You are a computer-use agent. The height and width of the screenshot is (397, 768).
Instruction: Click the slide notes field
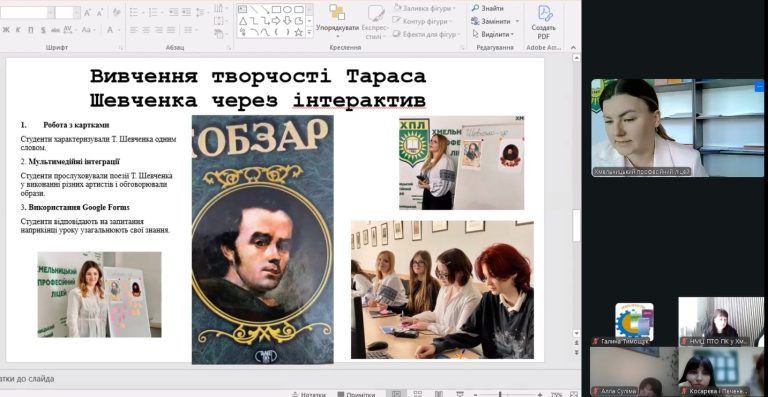(x=289, y=378)
